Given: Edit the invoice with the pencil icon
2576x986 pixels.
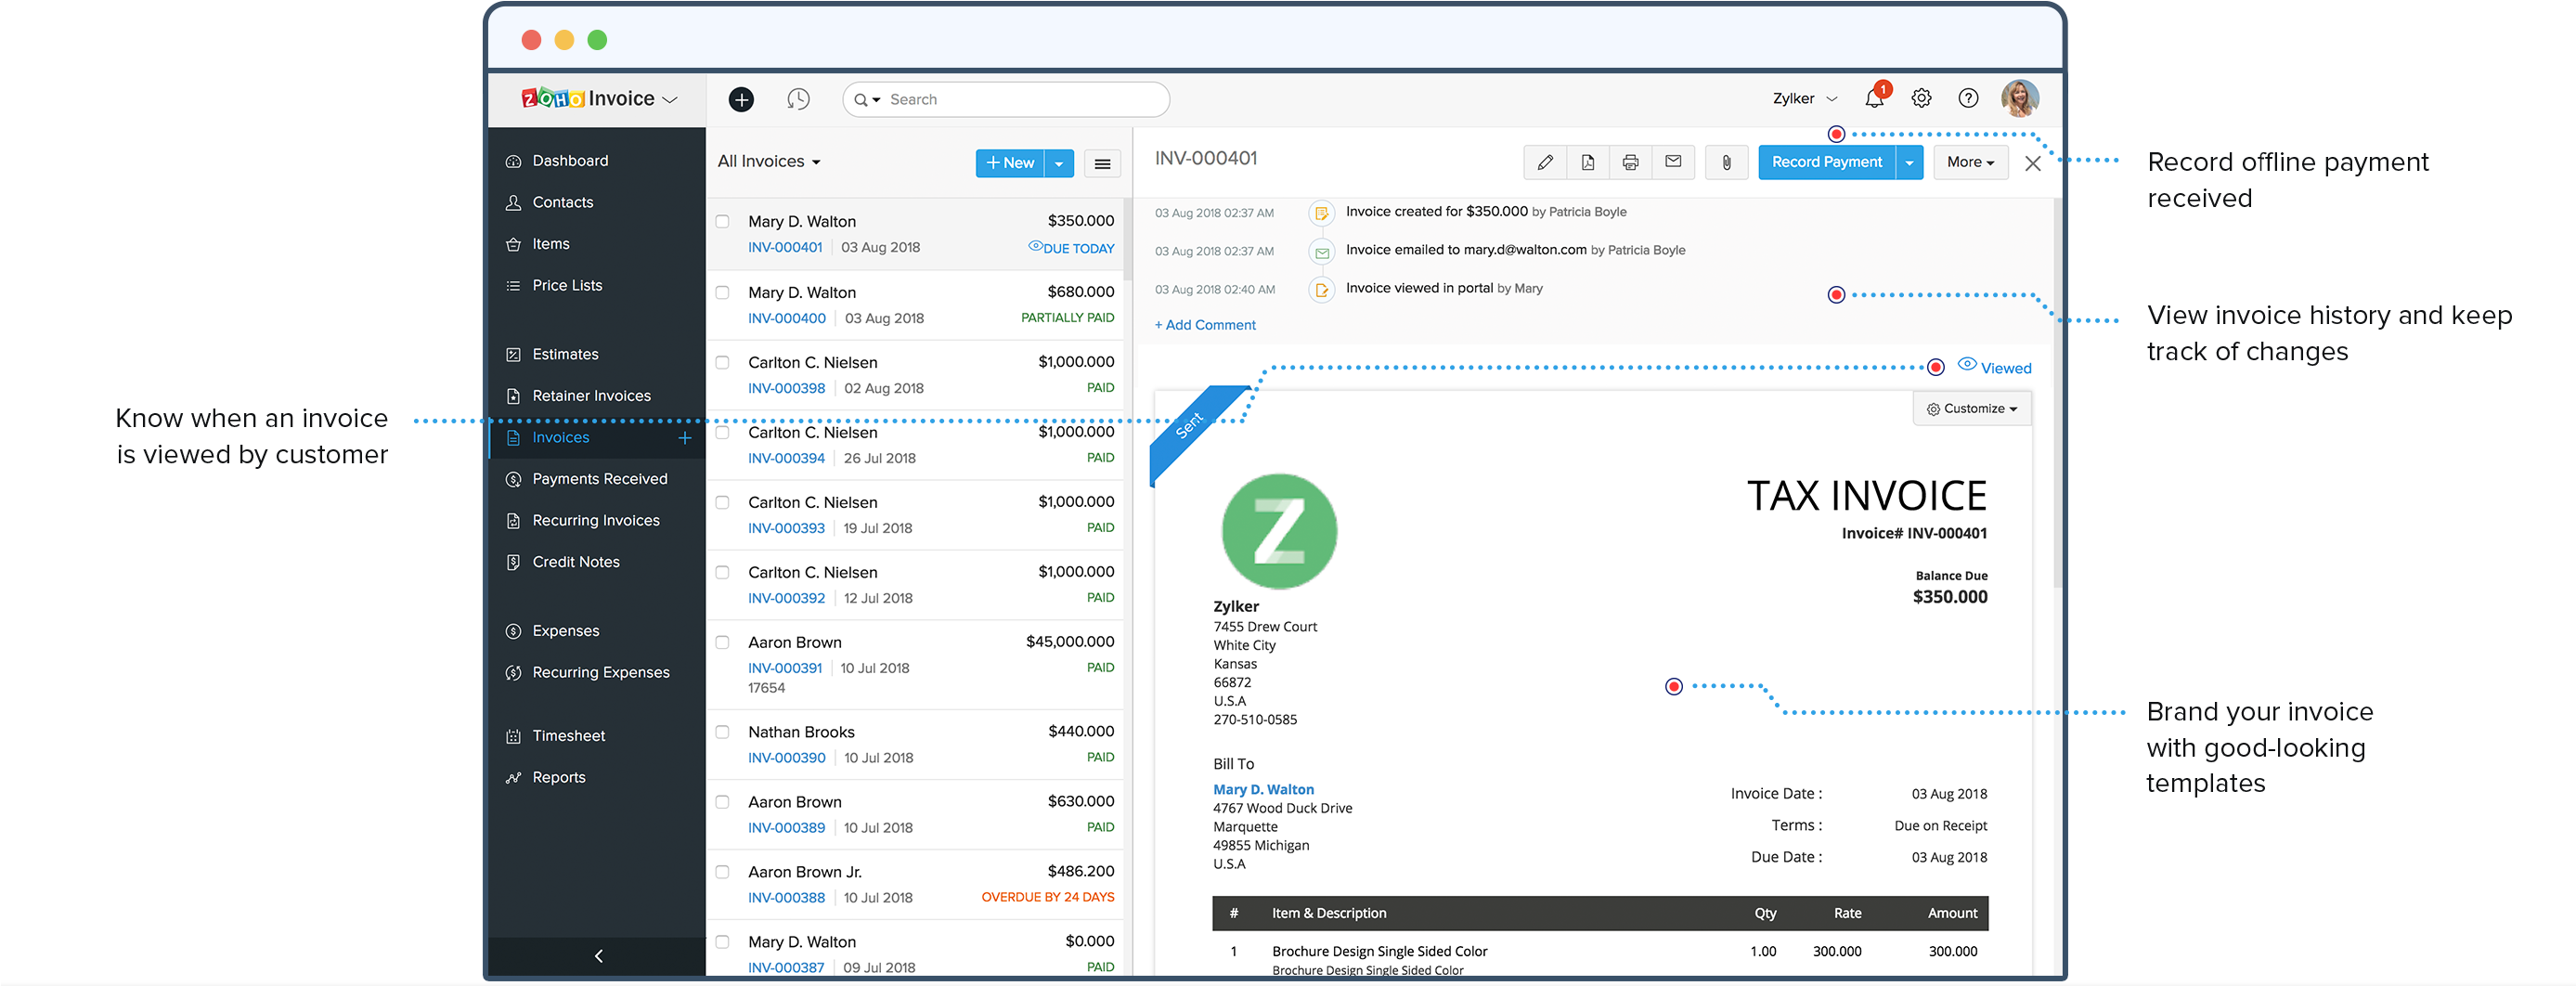Looking at the screenshot, I should click(1545, 162).
